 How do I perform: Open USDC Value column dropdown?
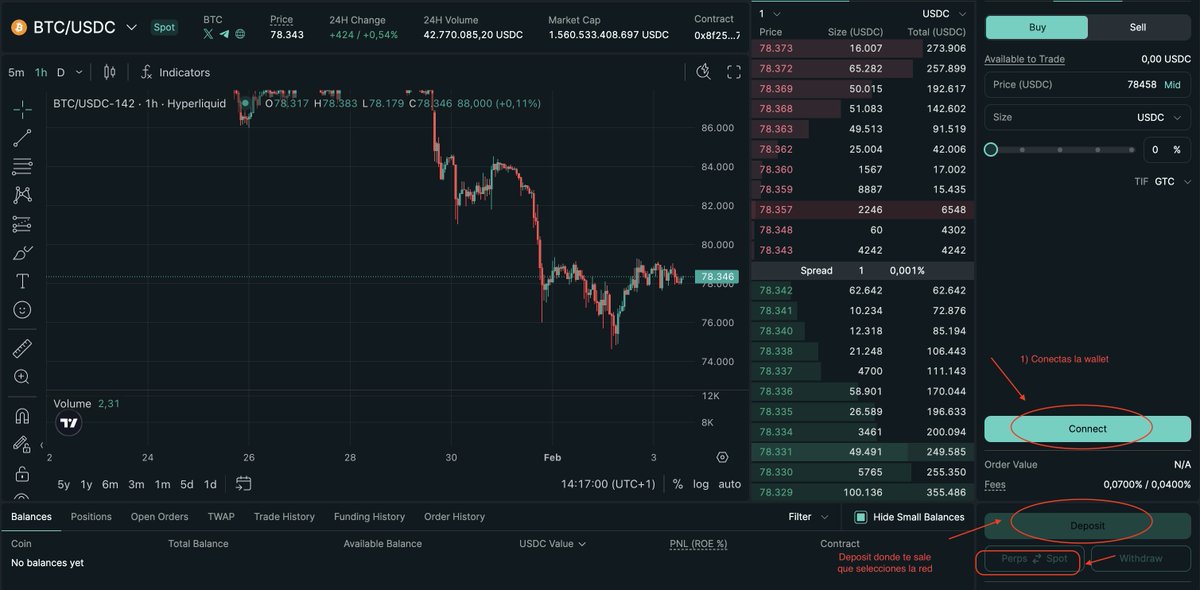coord(552,544)
